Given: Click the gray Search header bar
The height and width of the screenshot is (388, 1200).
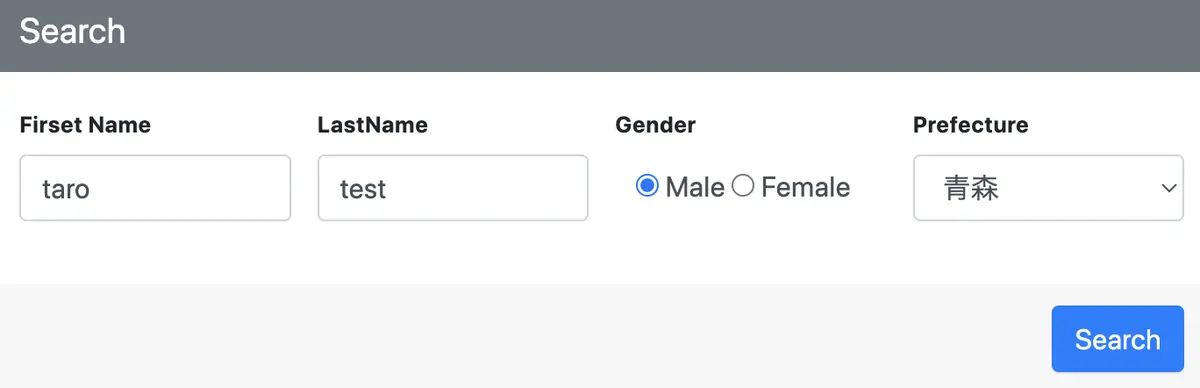Looking at the screenshot, I should (x=600, y=36).
